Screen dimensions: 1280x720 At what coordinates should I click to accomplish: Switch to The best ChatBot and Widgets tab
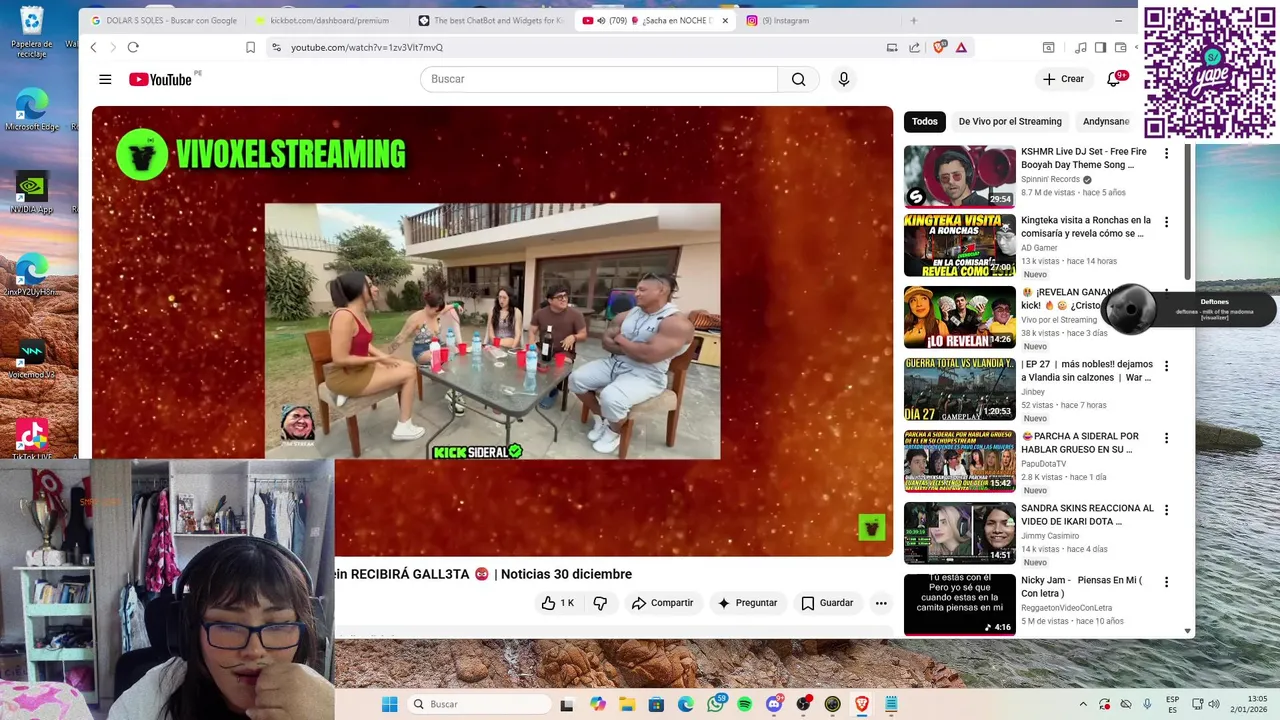click(491, 20)
